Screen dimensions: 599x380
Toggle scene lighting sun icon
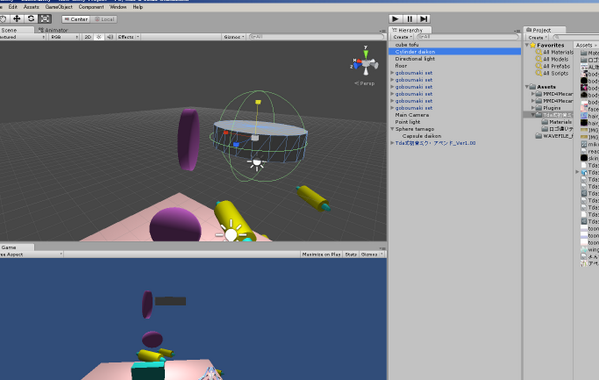pyautogui.click(x=99, y=37)
